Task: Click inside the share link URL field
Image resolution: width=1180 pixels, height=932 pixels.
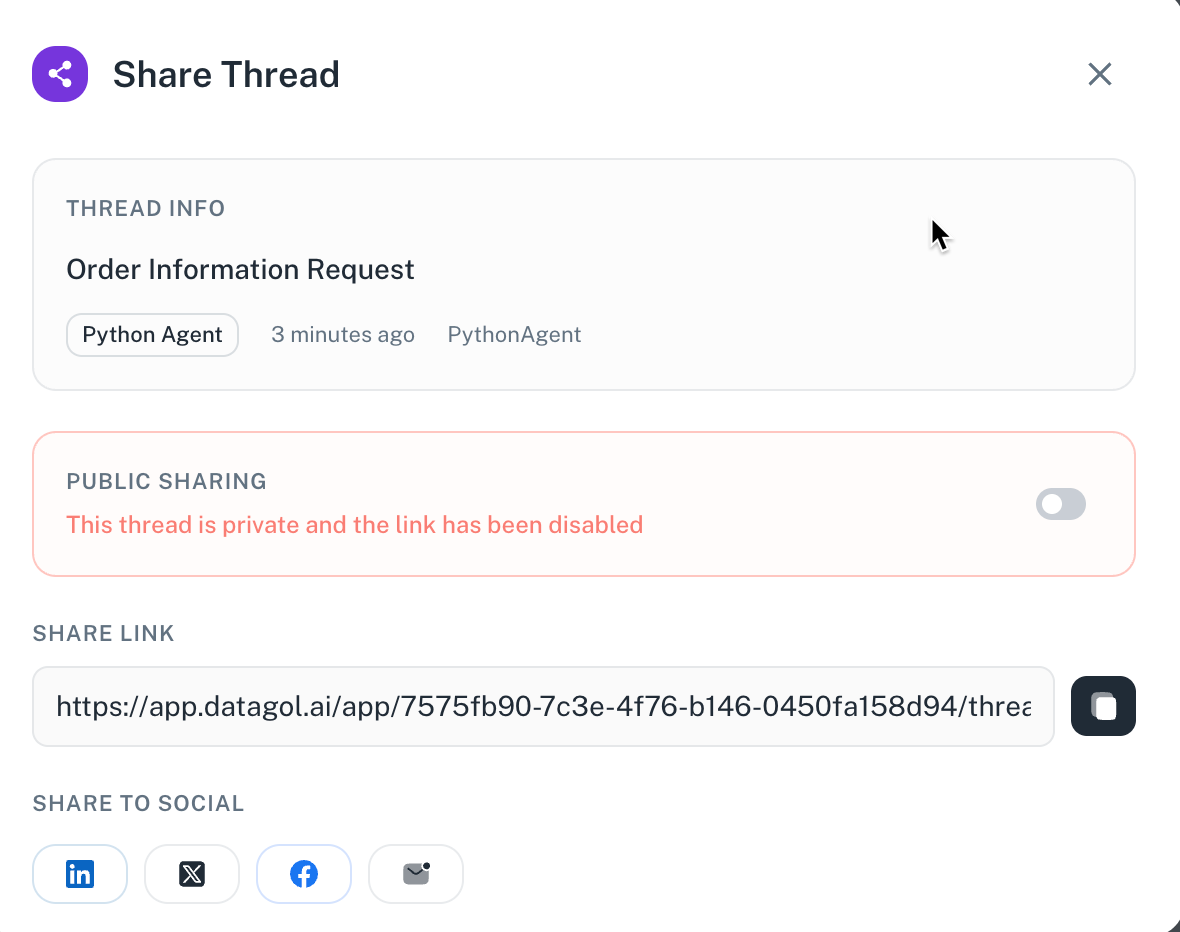Action: click(543, 707)
